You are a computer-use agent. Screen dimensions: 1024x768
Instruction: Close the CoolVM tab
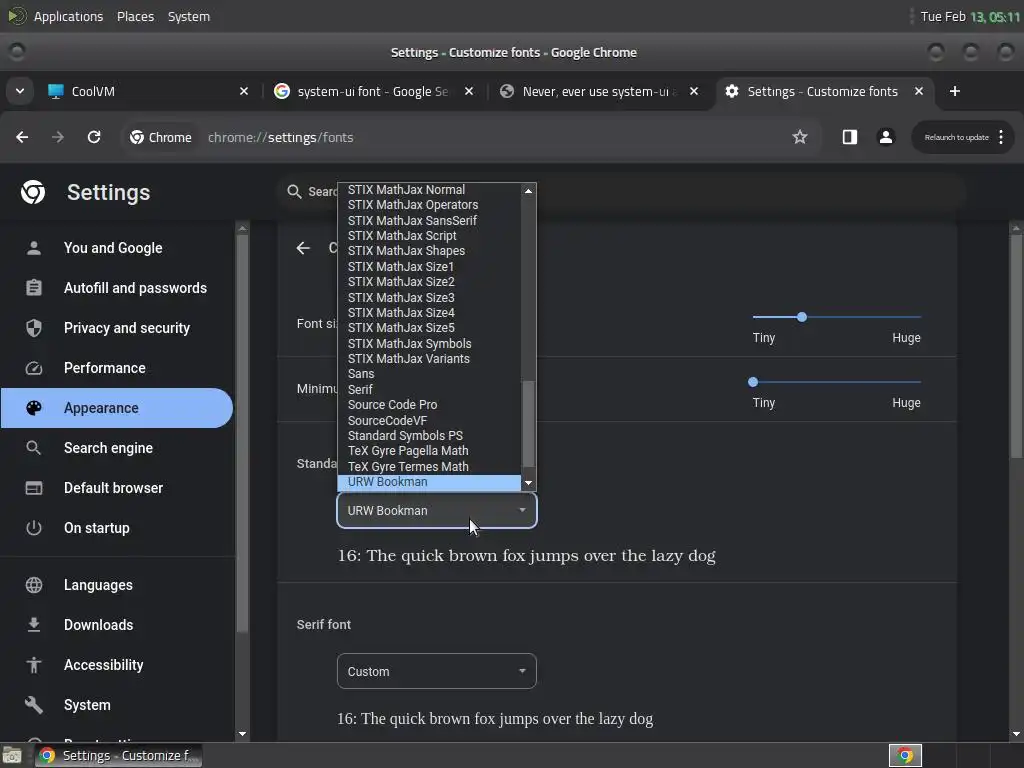[244, 91]
